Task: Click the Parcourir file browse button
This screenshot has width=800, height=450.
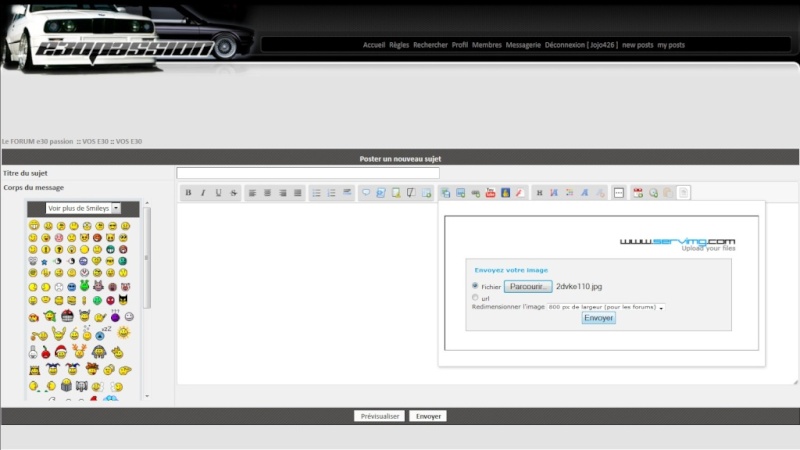Action: tap(528, 286)
